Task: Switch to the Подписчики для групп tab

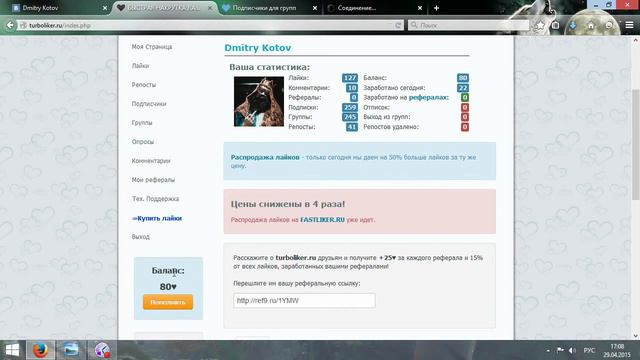Action: click(269, 8)
